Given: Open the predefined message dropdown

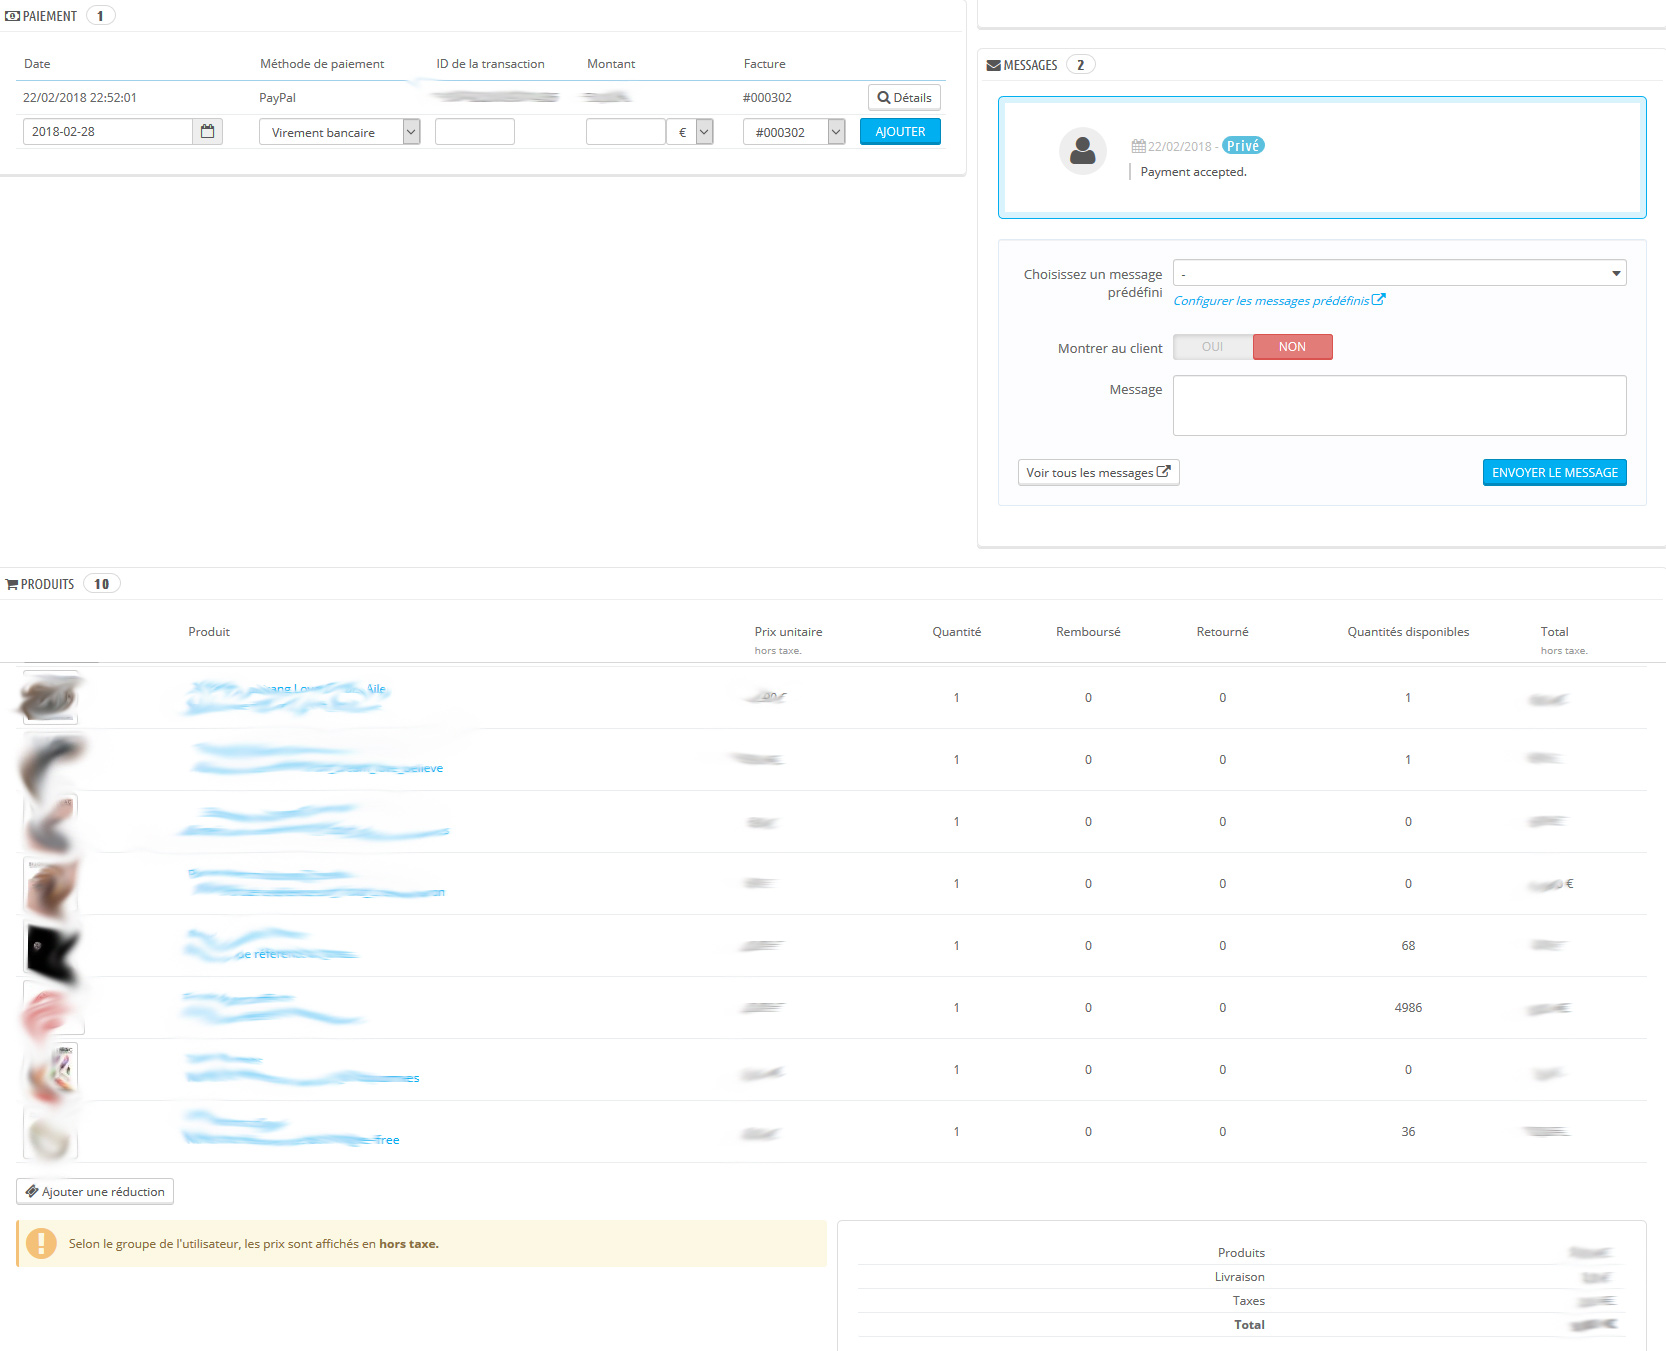Looking at the screenshot, I should pyautogui.click(x=1399, y=273).
